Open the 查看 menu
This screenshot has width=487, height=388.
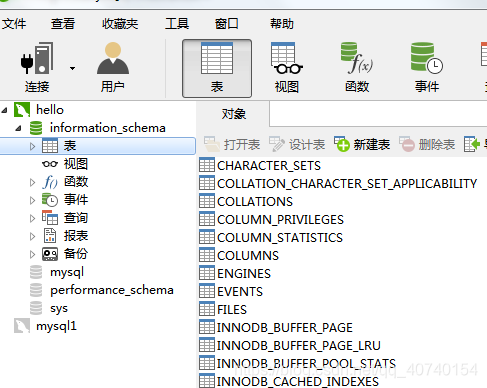pos(63,24)
